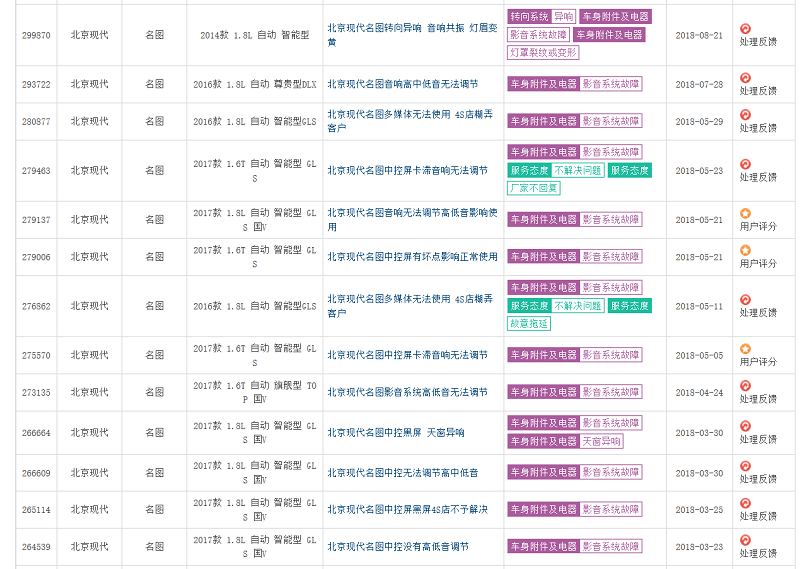Click the 车身附件及电器 tag in row 273135

(x=543, y=392)
